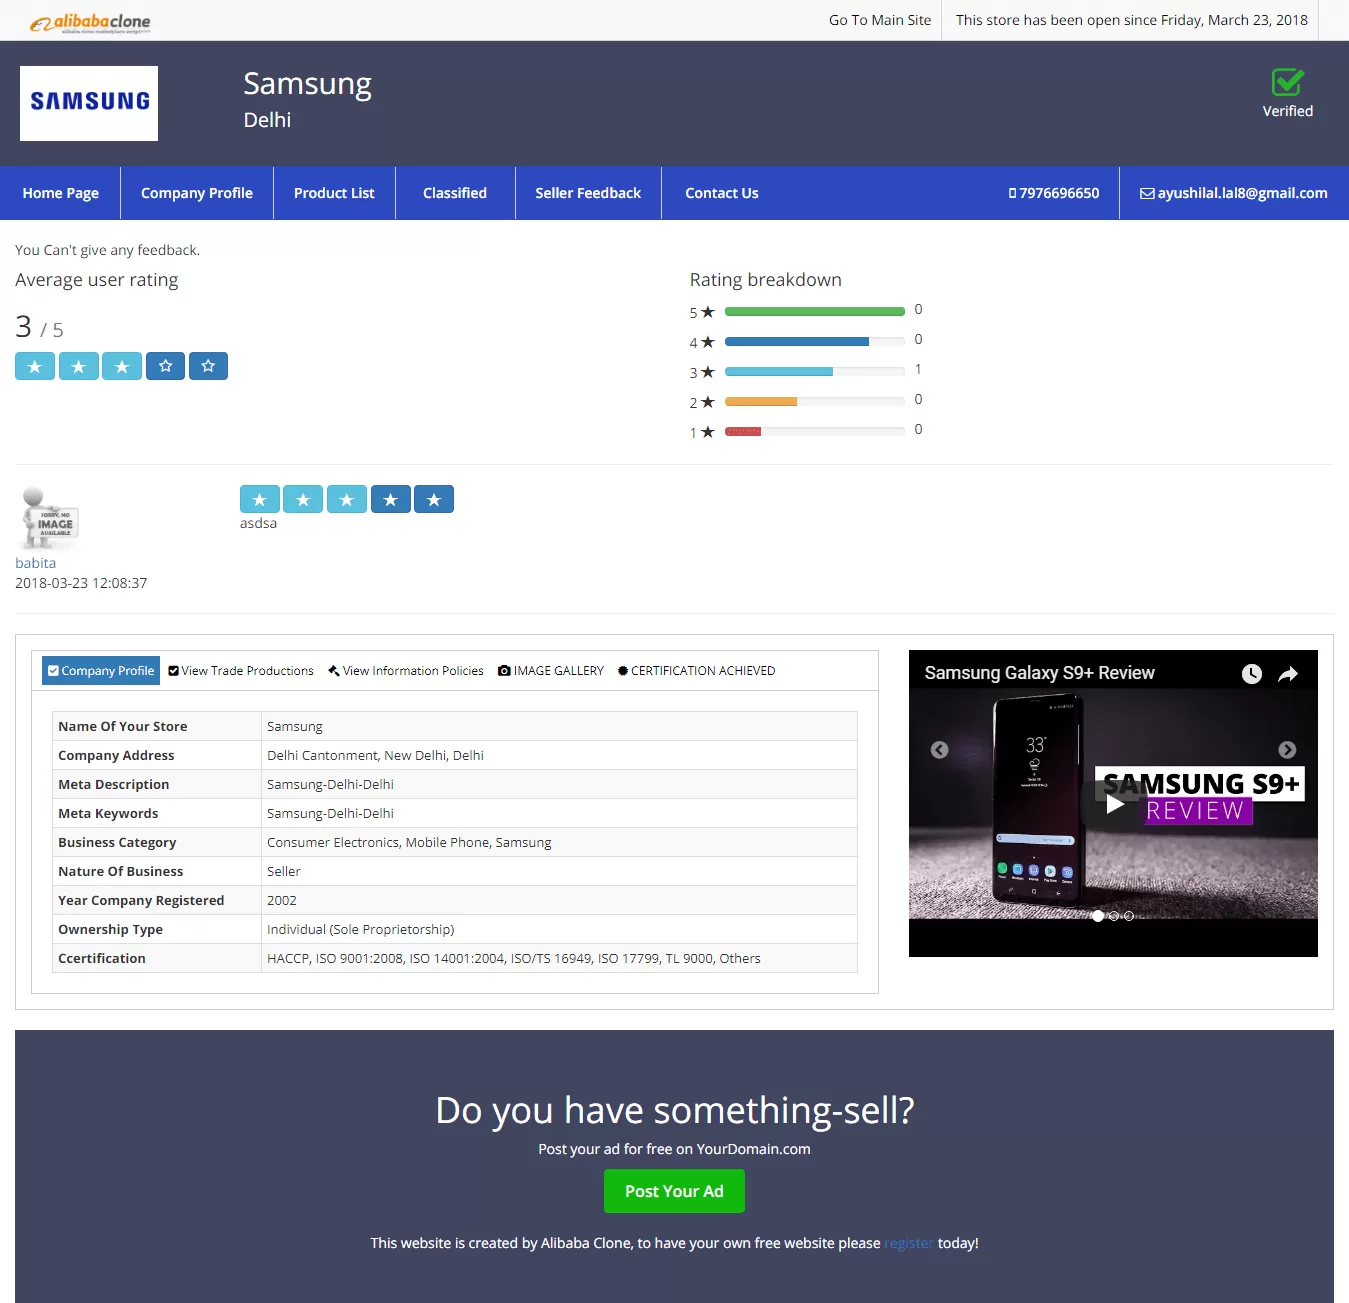The image size is (1349, 1303).
Task: Click the video Share arrow icon
Action: pyautogui.click(x=1288, y=674)
